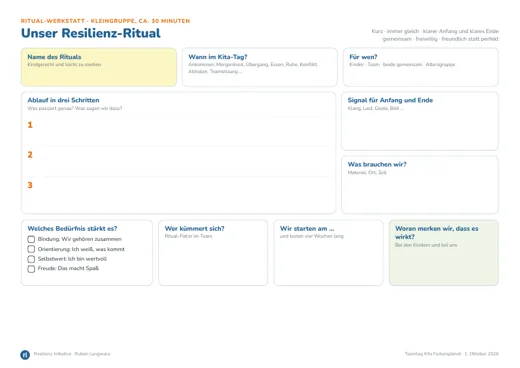
Task: Click the 'und testen vier Wochen lang' hint text
Action: pos(312,236)
